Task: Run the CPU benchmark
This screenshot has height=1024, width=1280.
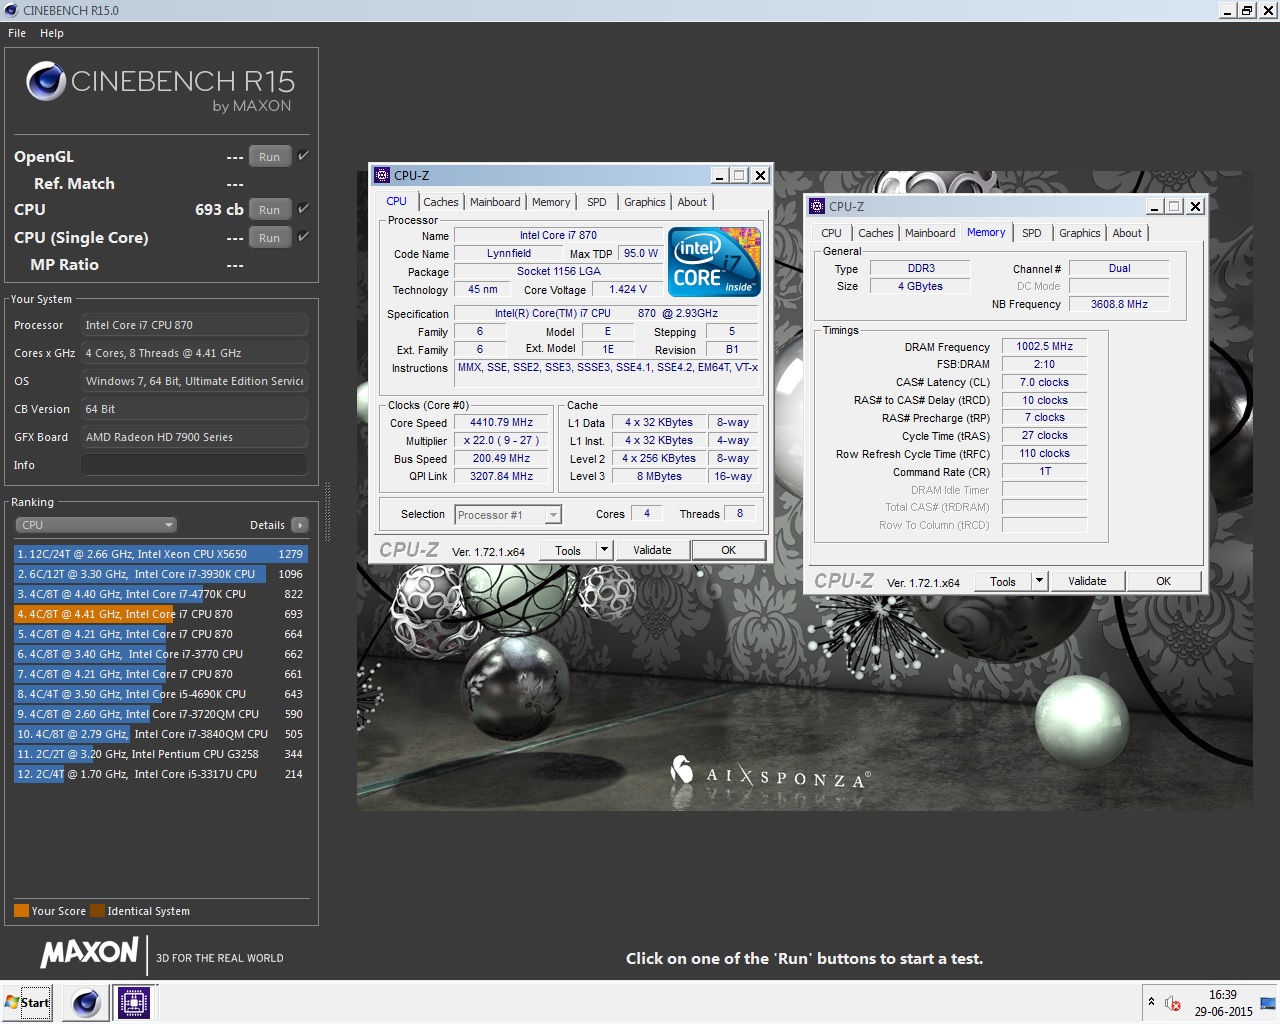Action: tap(270, 210)
